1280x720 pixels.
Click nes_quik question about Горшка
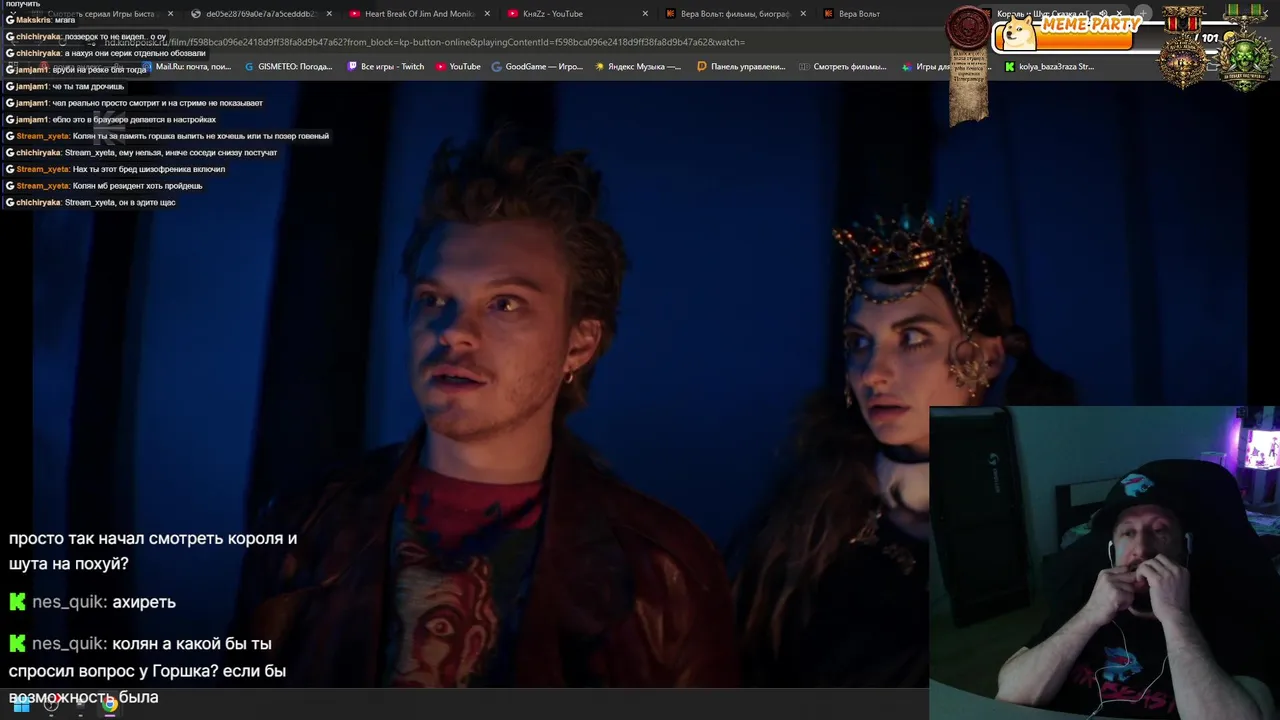(148, 670)
